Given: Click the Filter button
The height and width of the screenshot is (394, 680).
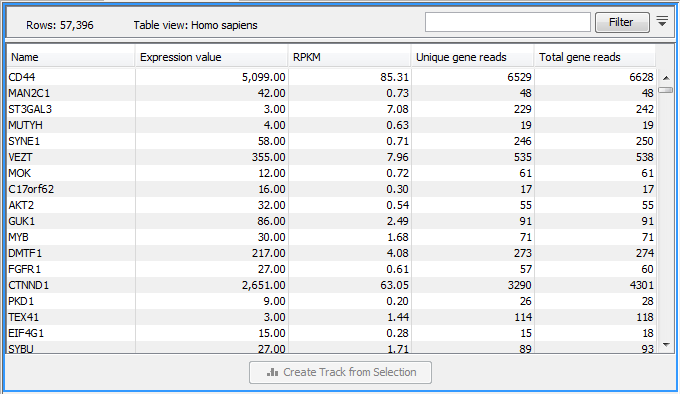Looking at the screenshot, I should click(622, 22).
